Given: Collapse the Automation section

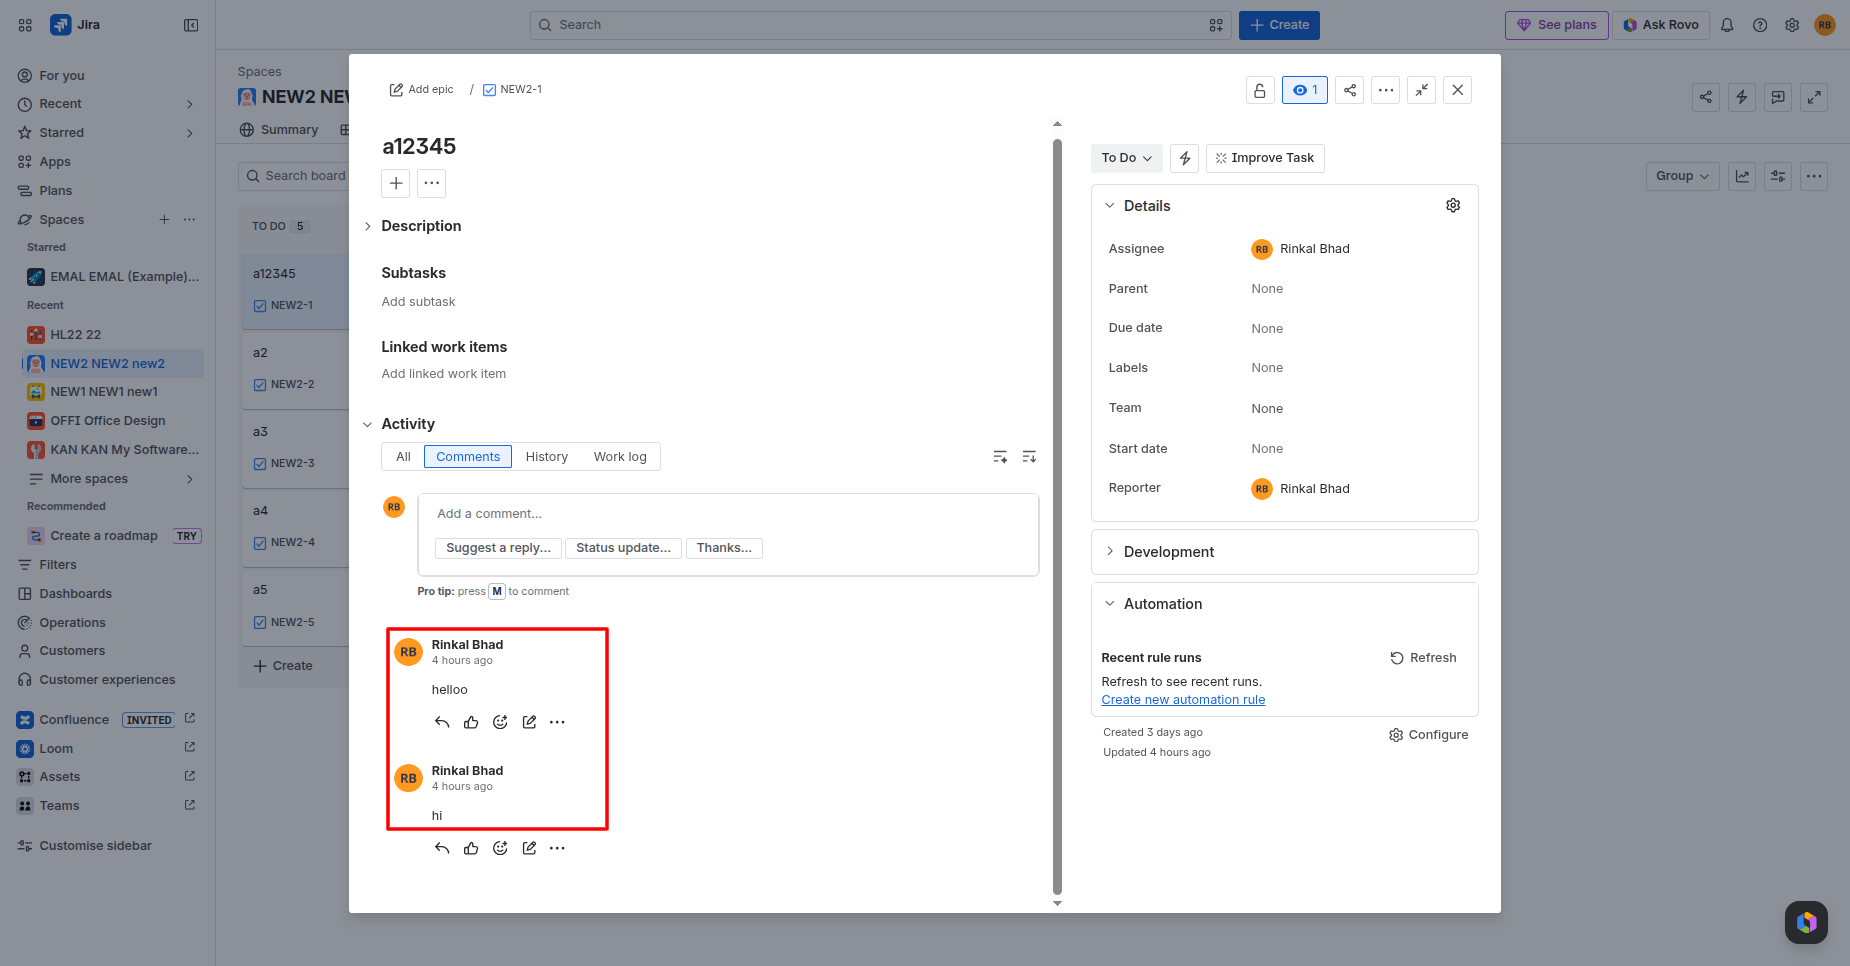Looking at the screenshot, I should pyautogui.click(x=1110, y=604).
